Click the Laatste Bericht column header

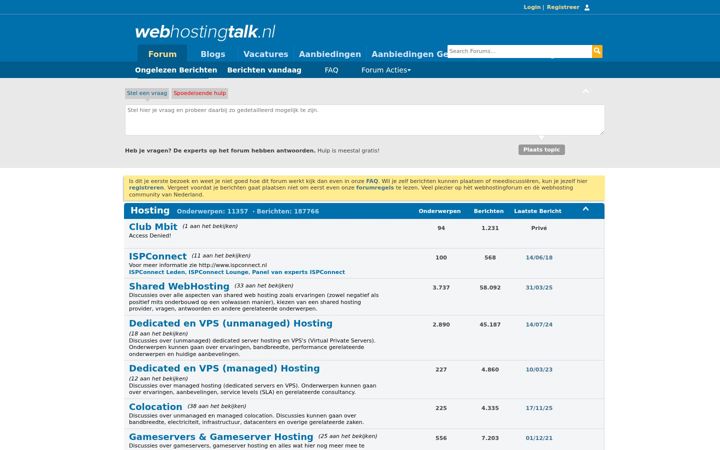click(x=538, y=211)
